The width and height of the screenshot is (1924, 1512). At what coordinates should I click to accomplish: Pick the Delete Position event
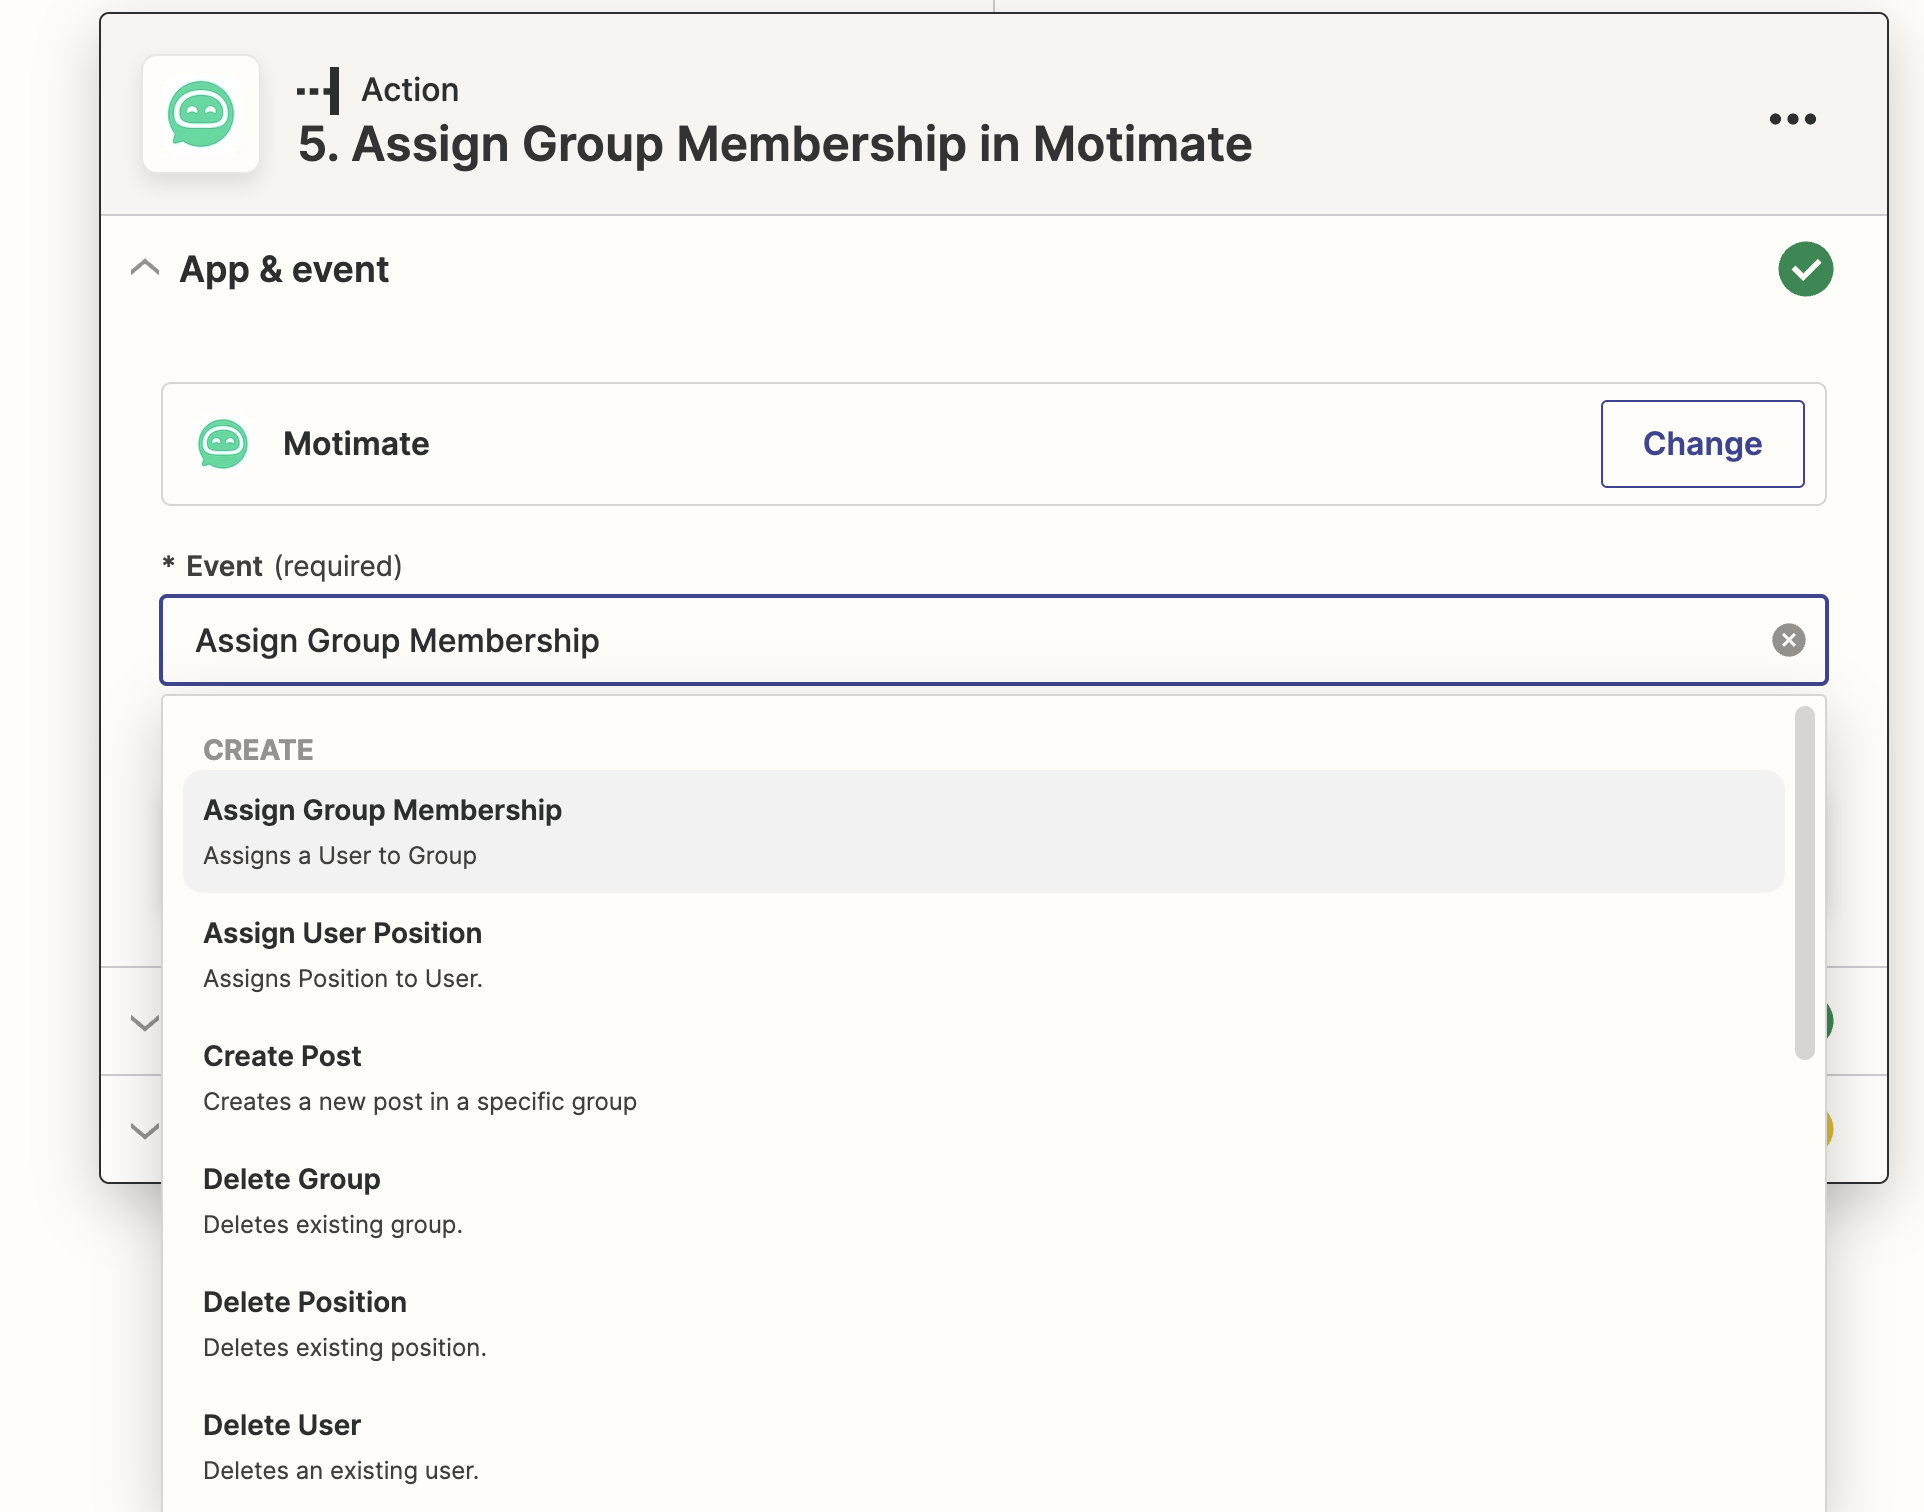click(983, 1323)
